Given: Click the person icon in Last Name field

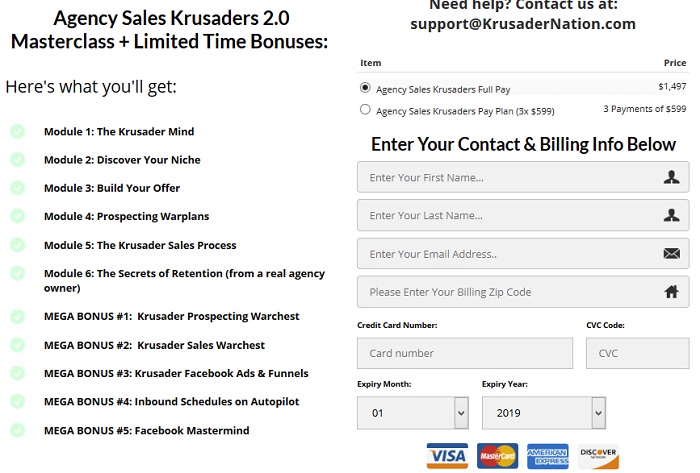Looking at the screenshot, I should click(671, 215).
